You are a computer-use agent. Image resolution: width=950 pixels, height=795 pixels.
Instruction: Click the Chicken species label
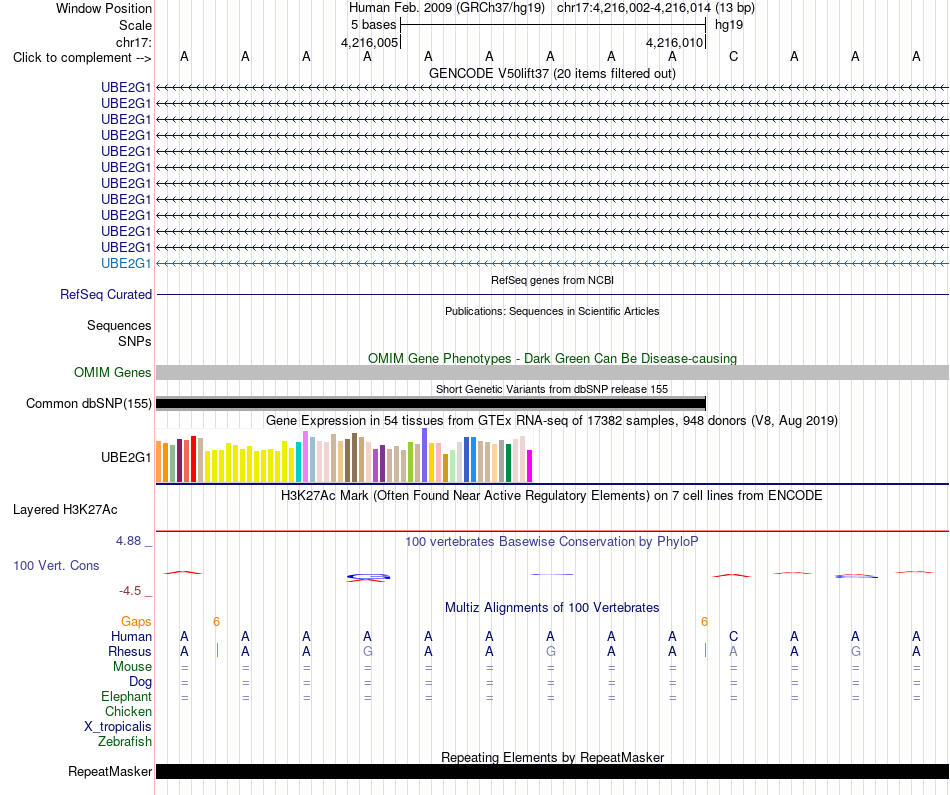click(x=128, y=712)
